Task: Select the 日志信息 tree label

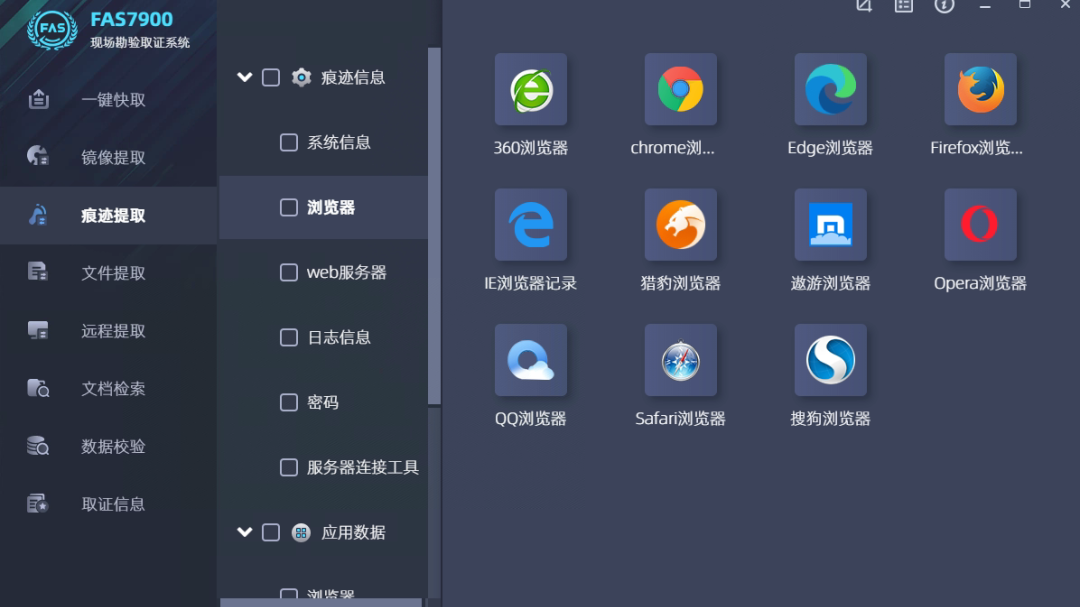Action: click(339, 338)
